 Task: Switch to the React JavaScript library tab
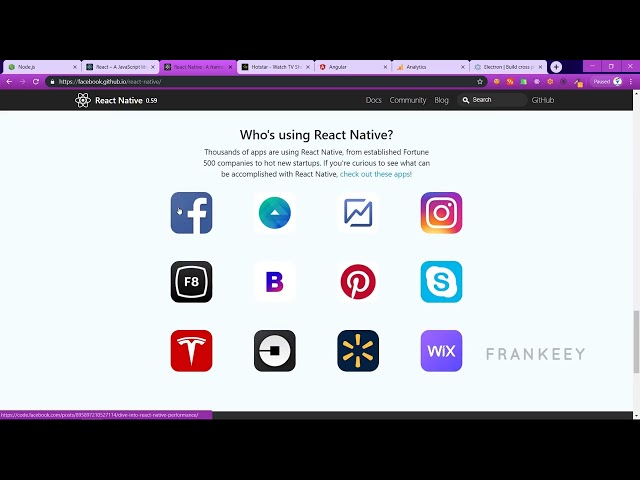point(120,67)
